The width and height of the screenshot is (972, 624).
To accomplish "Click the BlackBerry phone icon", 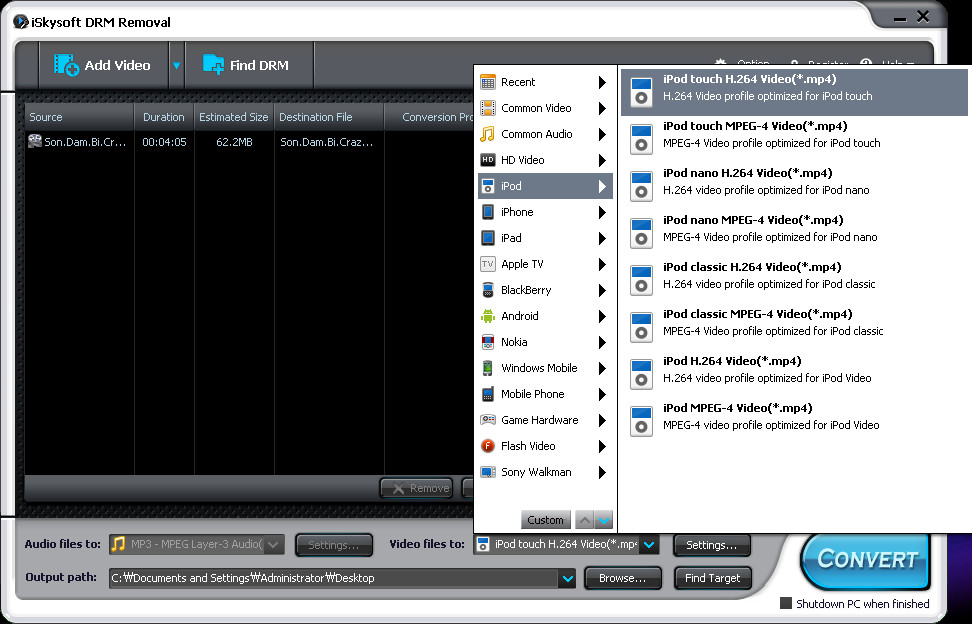I will coord(488,290).
